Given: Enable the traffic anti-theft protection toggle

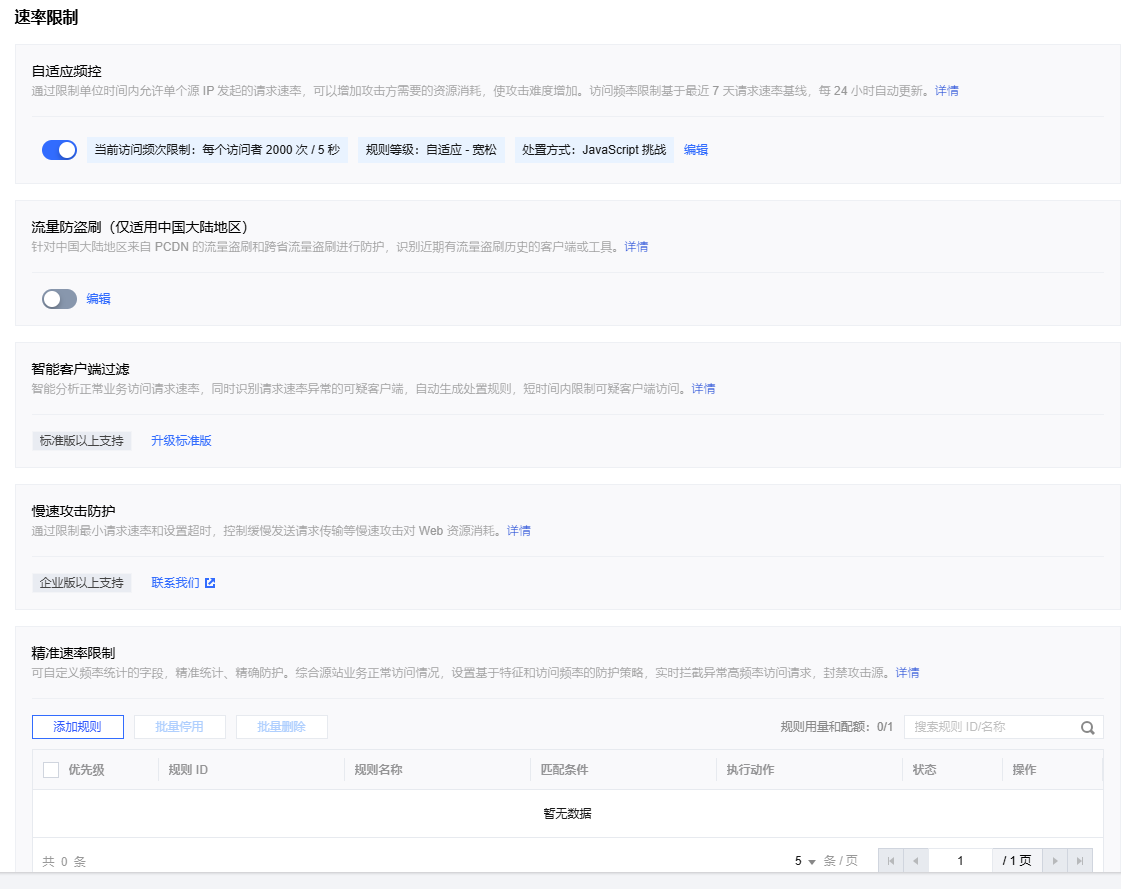Looking at the screenshot, I should coord(59,299).
